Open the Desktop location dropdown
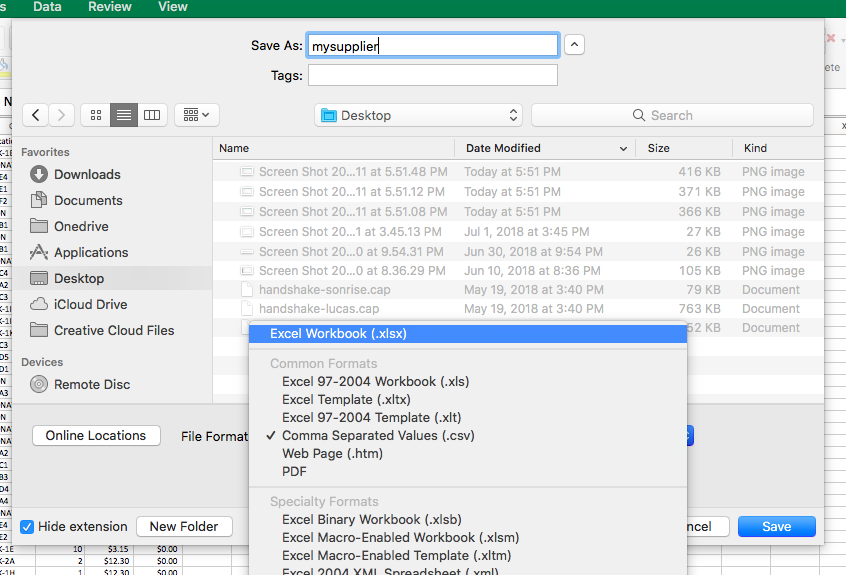Viewport: 846px width, 575px height. coord(418,115)
